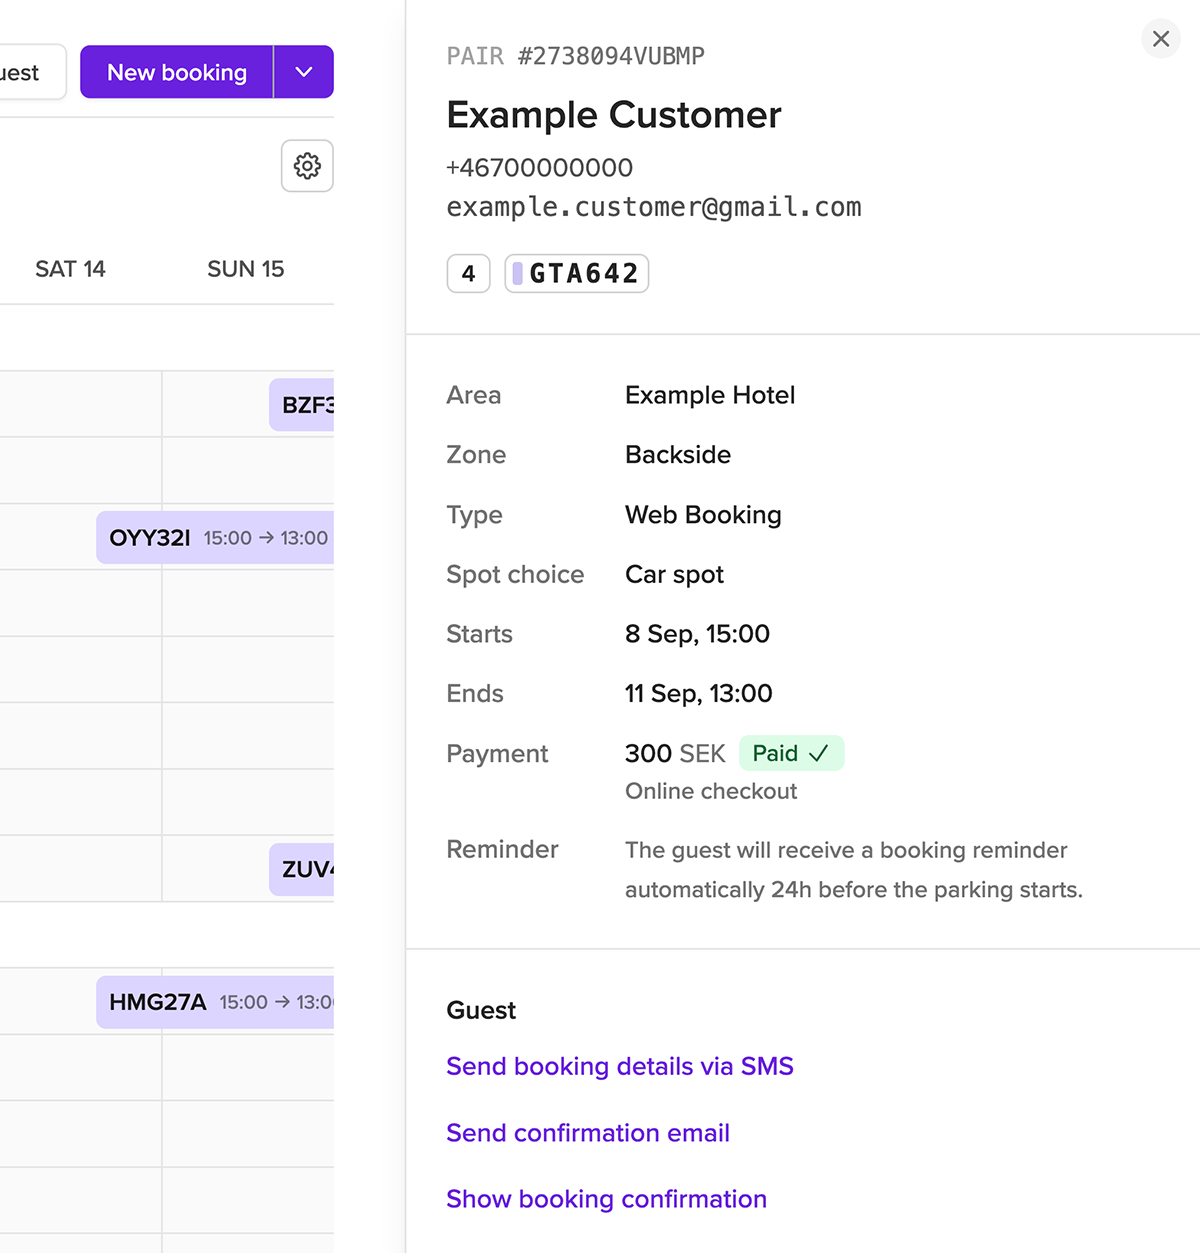The width and height of the screenshot is (1200, 1253).
Task: Click the 300 SEK payment amount
Action: click(x=675, y=754)
